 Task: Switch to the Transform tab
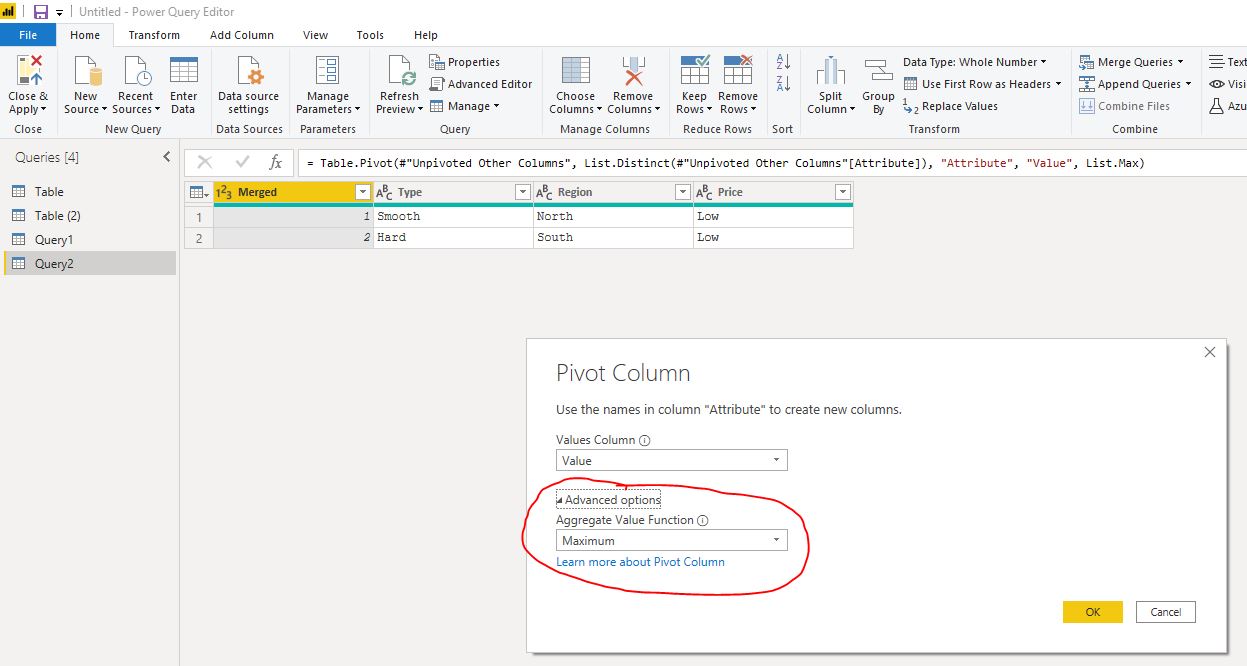[154, 35]
